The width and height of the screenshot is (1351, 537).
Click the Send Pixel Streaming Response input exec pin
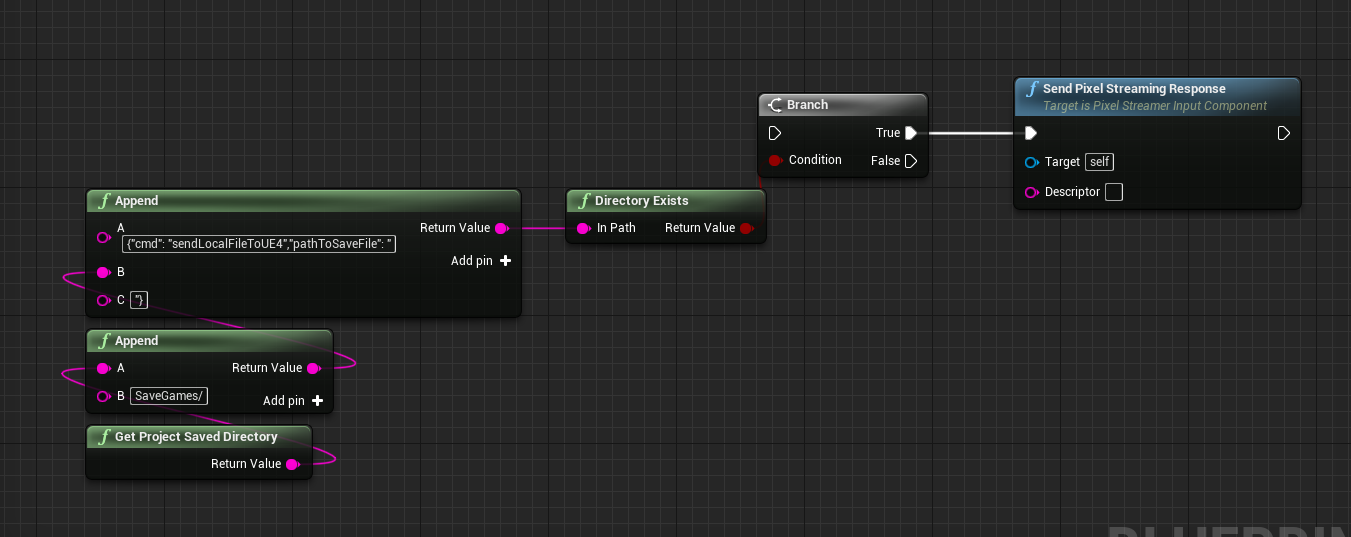[x=1031, y=133]
